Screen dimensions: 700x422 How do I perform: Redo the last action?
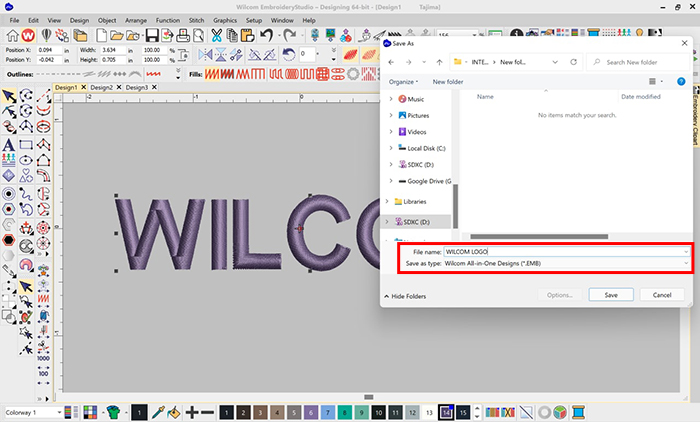(x=290, y=35)
